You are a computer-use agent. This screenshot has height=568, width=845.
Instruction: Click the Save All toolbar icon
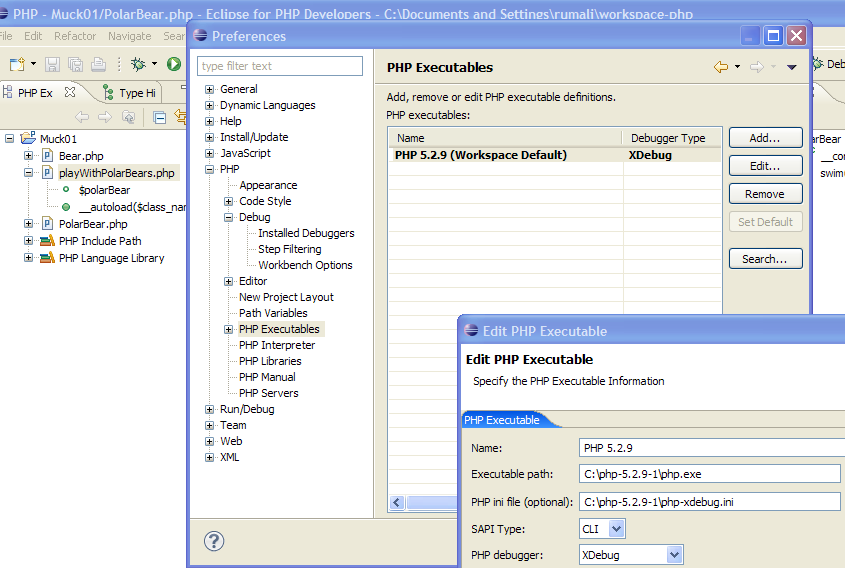pyautogui.click(x=75, y=65)
